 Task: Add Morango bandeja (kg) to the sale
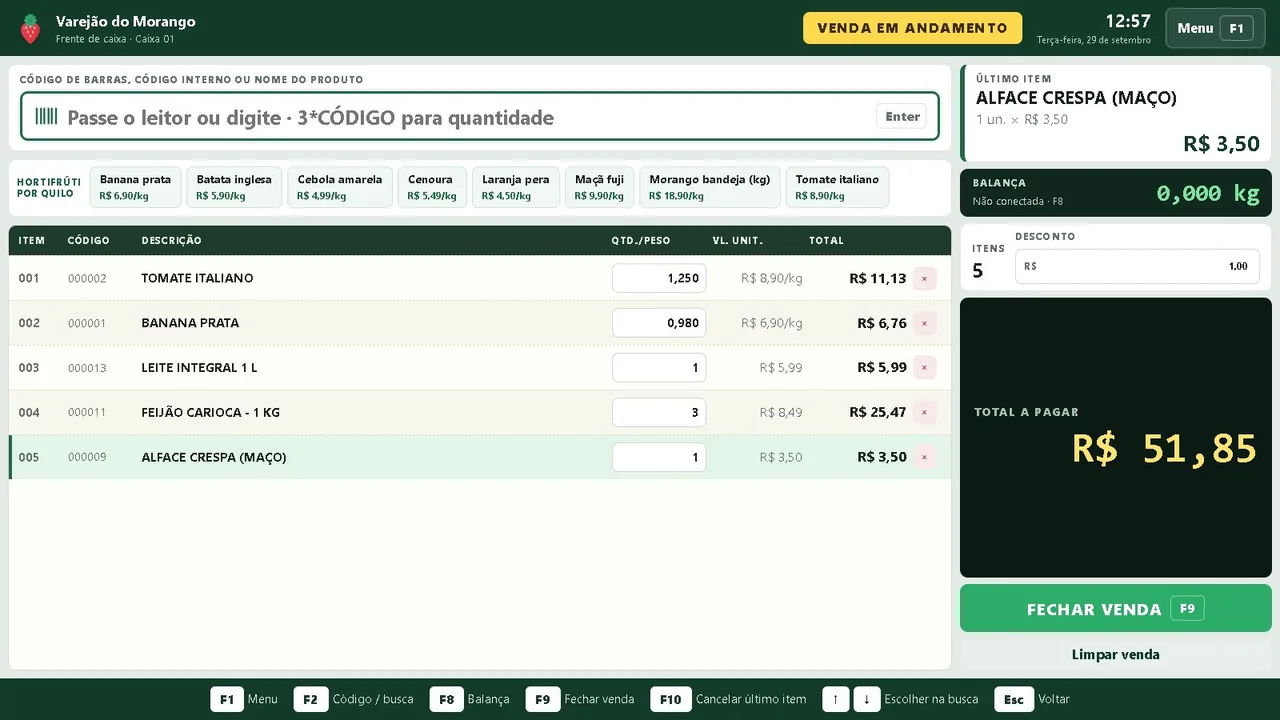[710, 187]
